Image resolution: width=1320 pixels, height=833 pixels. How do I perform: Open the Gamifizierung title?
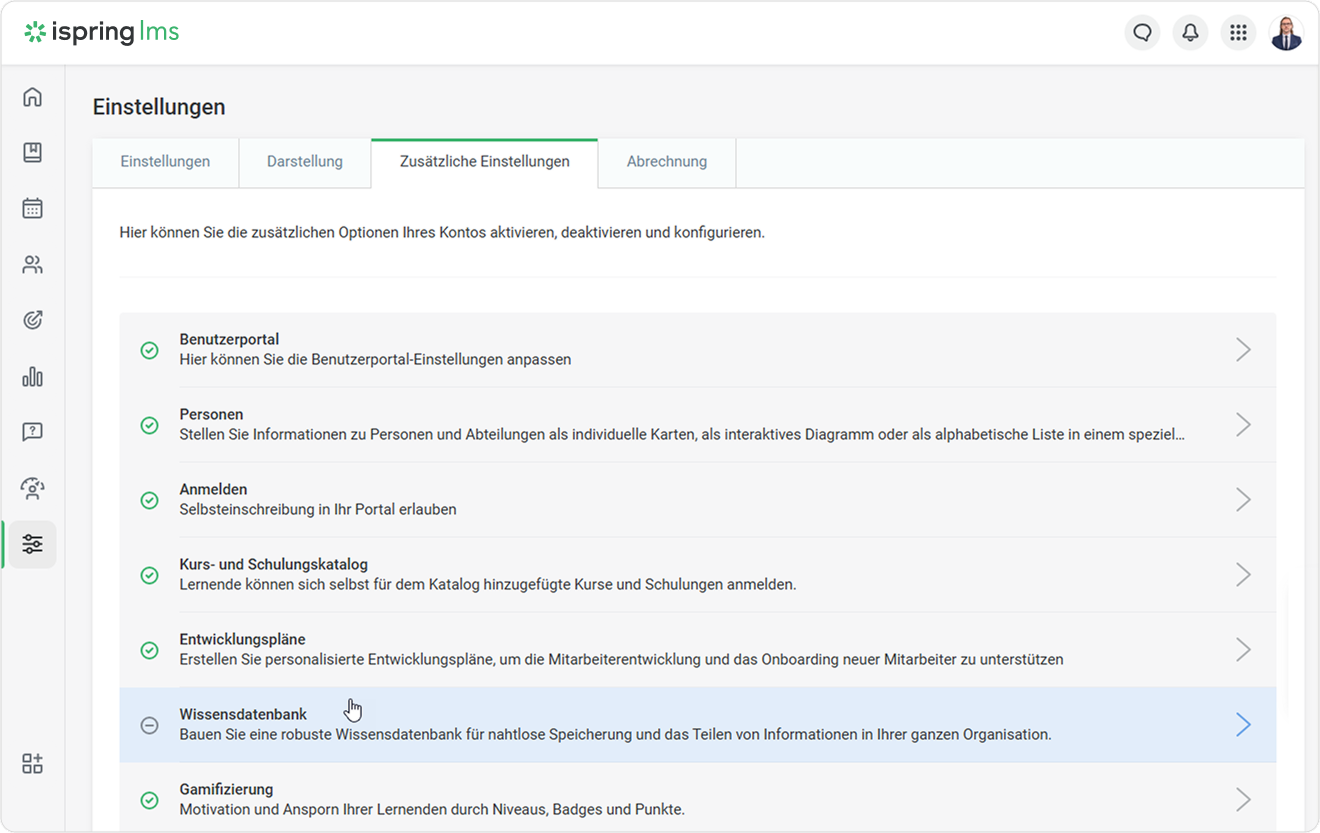[226, 790]
